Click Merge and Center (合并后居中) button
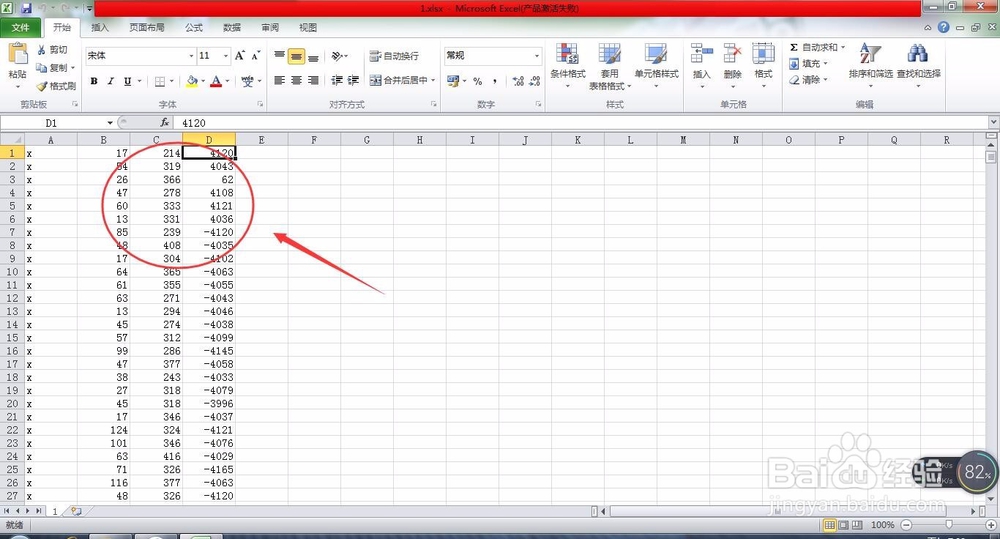 [x=399, y=80]
